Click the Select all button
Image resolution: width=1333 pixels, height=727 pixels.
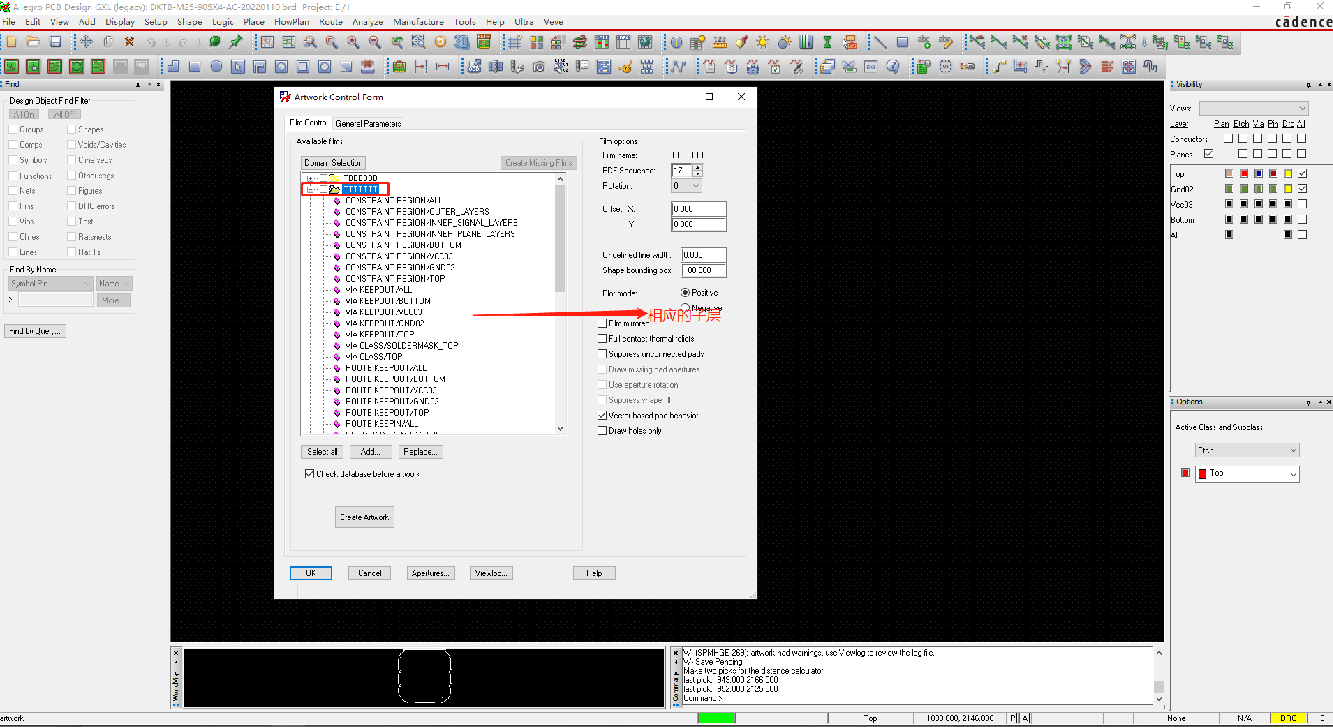pos(323,452)
